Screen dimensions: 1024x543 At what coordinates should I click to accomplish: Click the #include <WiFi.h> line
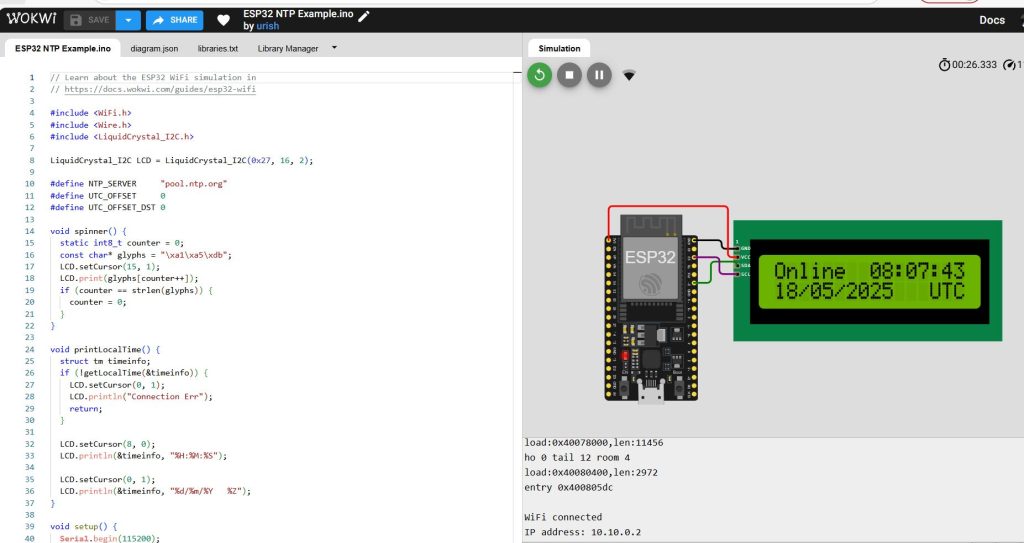91,113
